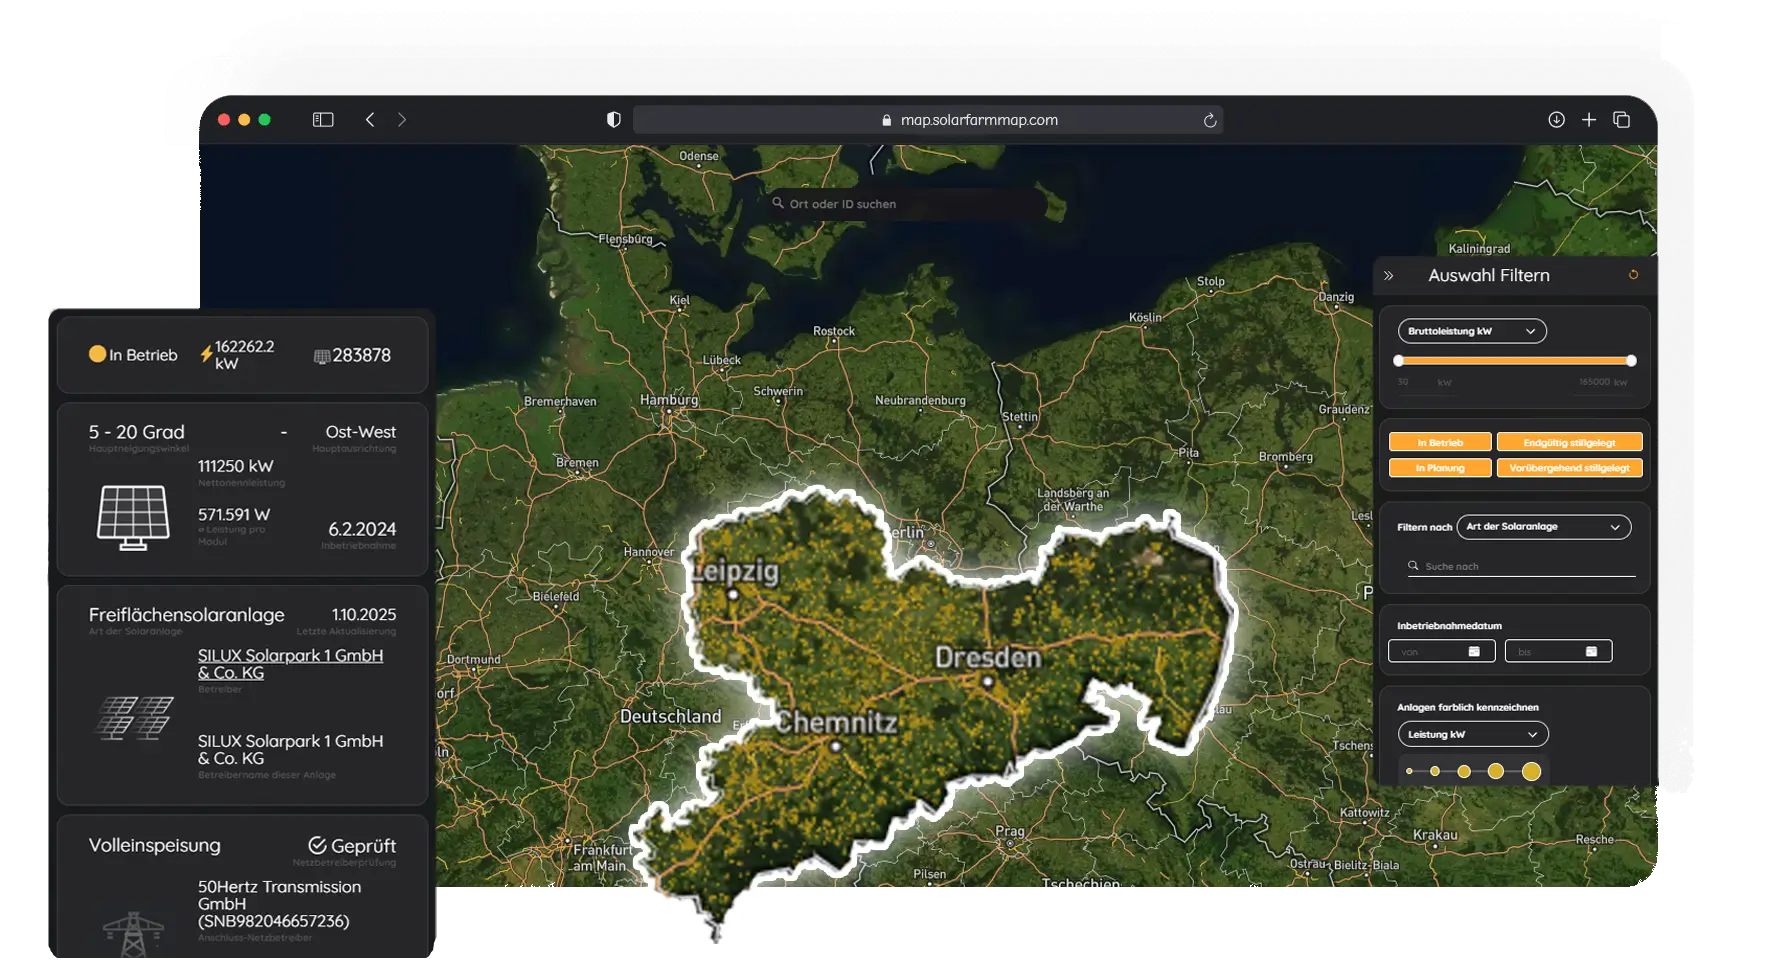Click the Geprüft checkmark icon

[x=318, y=845]
